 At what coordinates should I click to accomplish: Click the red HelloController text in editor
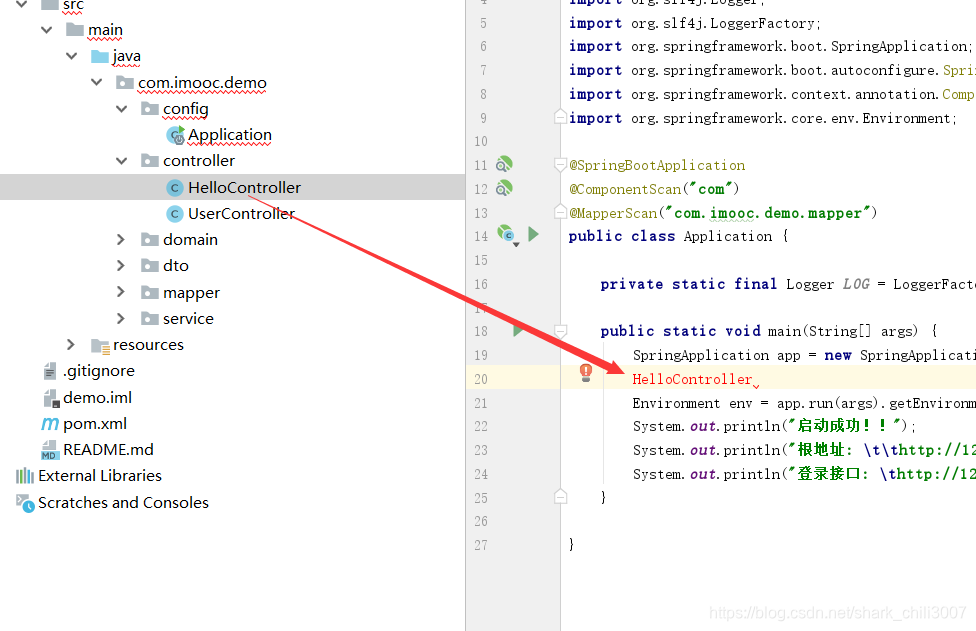click(x=692, y=379)
